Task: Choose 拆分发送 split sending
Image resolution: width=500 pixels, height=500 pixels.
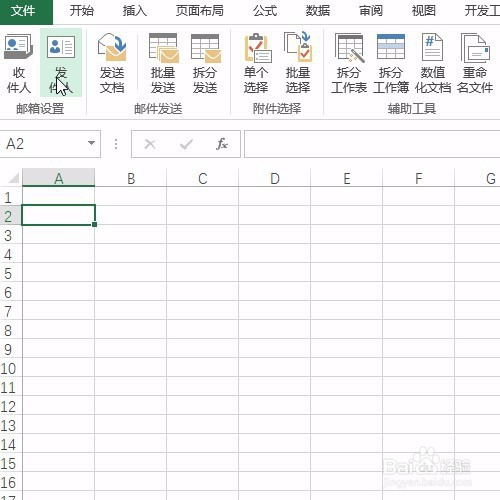Action: [205, 63]
